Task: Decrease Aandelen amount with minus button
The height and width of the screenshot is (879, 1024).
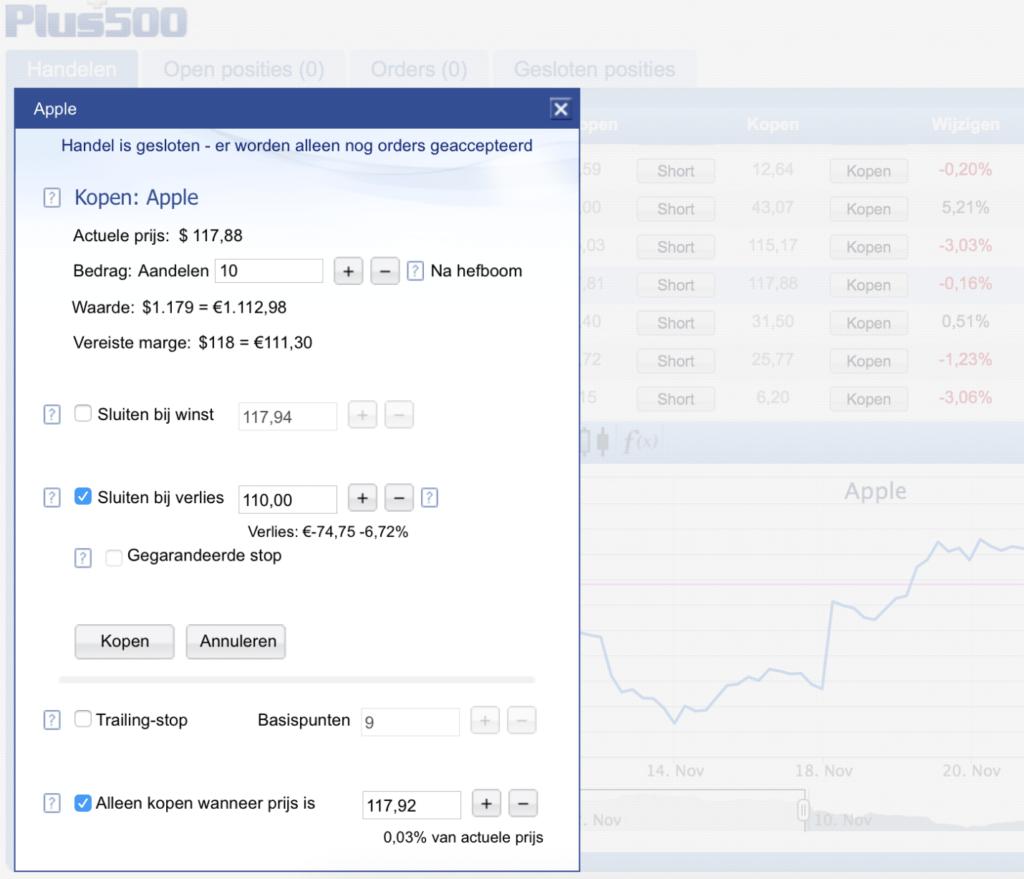Action: pyautogui.click(x=385, y=271)
